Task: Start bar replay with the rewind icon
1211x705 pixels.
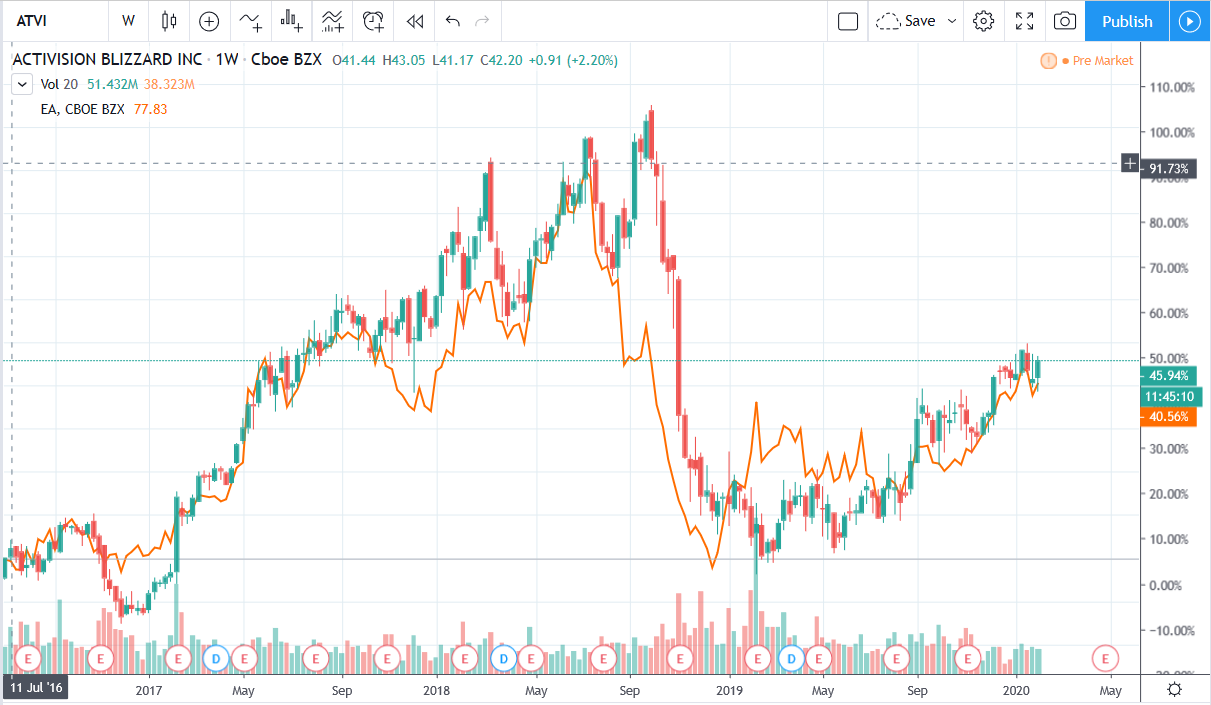Action: click(x=415, y=21)
